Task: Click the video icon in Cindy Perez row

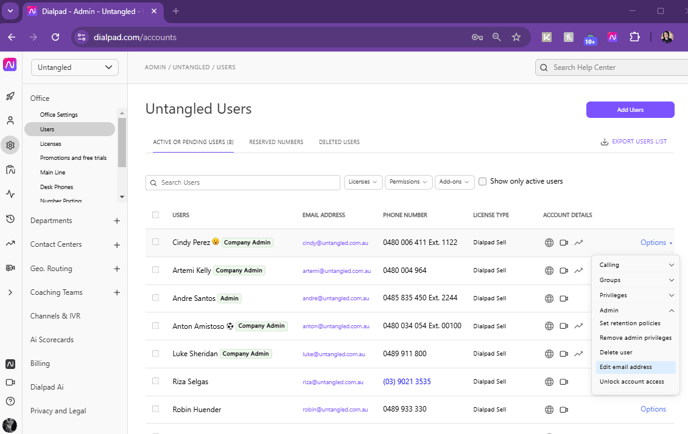Action: pyautogui.click(x=564, y=242)
